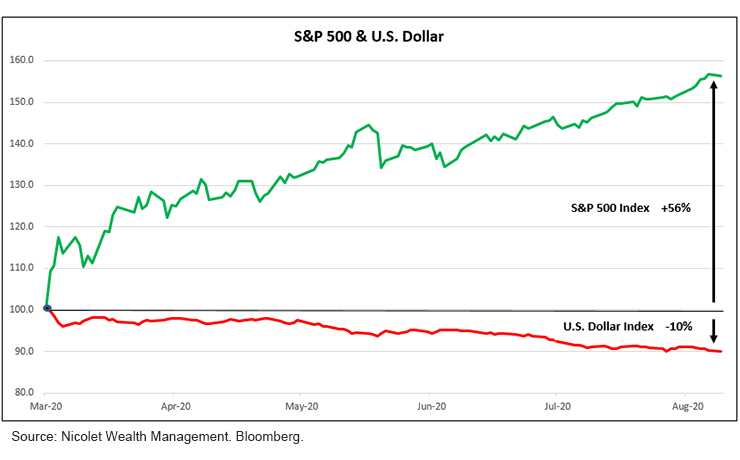
Task: Select the Aug-20 x-axis label
Action: pos(685,407)
